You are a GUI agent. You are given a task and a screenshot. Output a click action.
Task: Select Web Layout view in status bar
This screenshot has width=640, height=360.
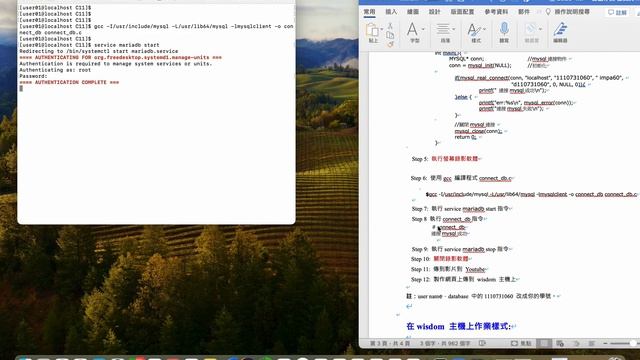point(560,343)
